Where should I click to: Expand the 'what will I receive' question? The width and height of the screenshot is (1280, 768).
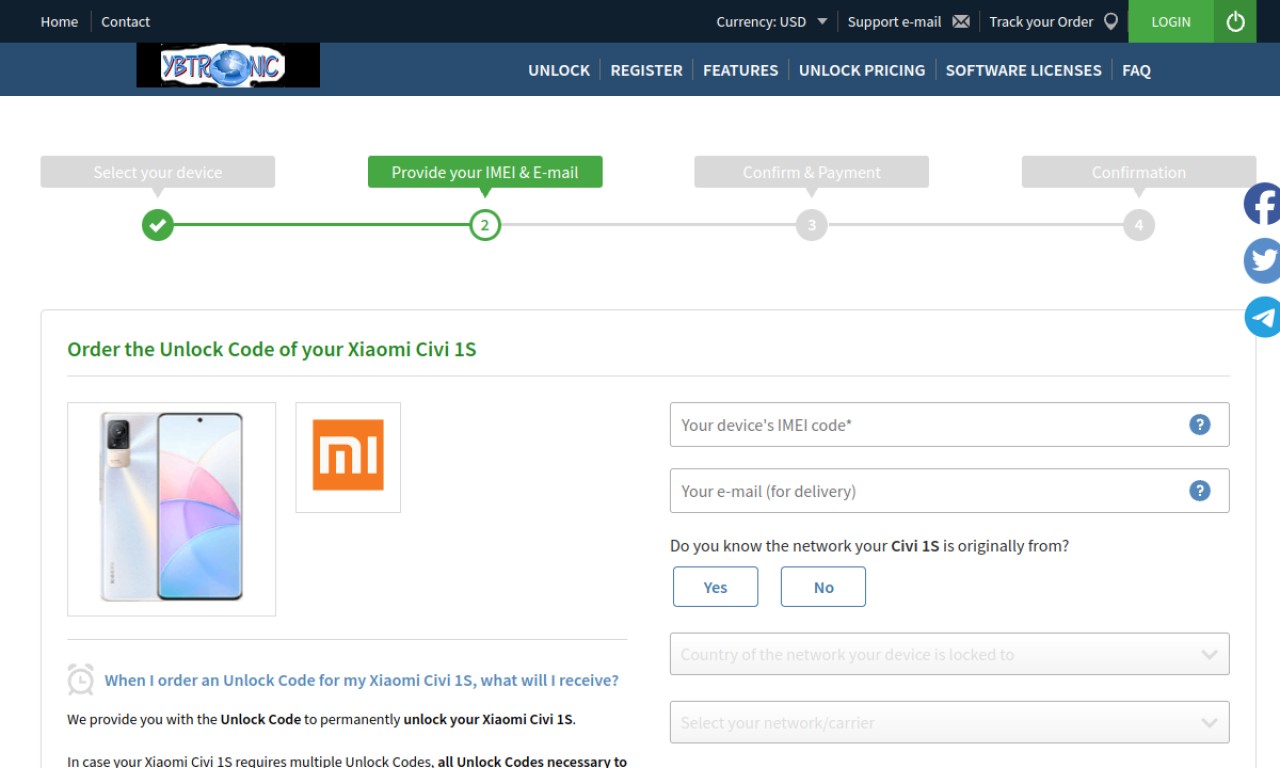coord(362,680)
